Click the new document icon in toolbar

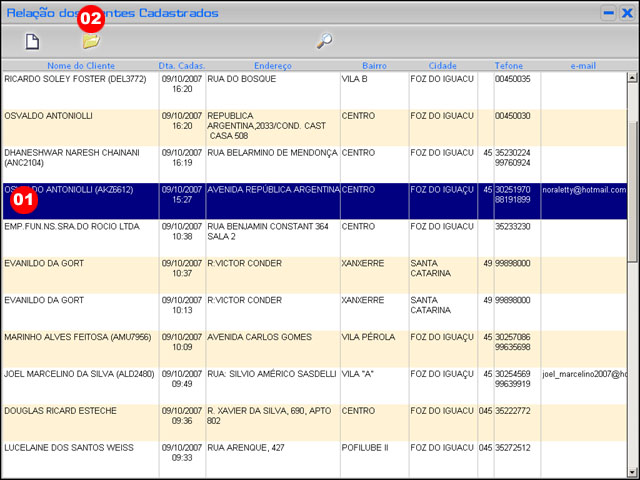pos(32,41)
